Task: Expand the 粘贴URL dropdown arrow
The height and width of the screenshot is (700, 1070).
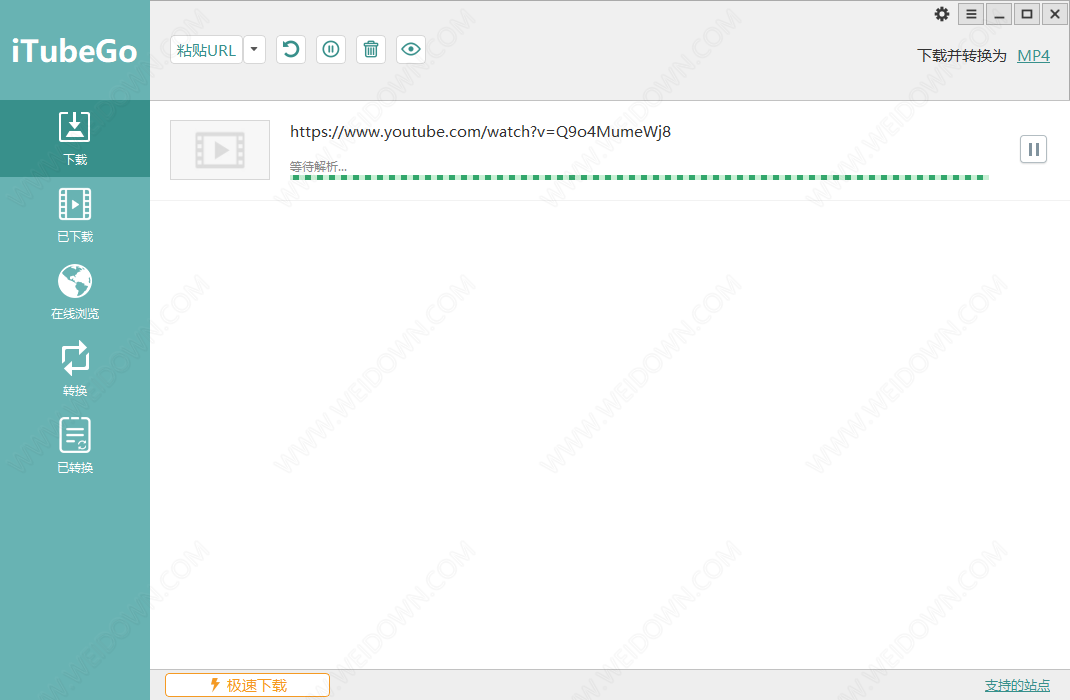Action: point(255,50)
